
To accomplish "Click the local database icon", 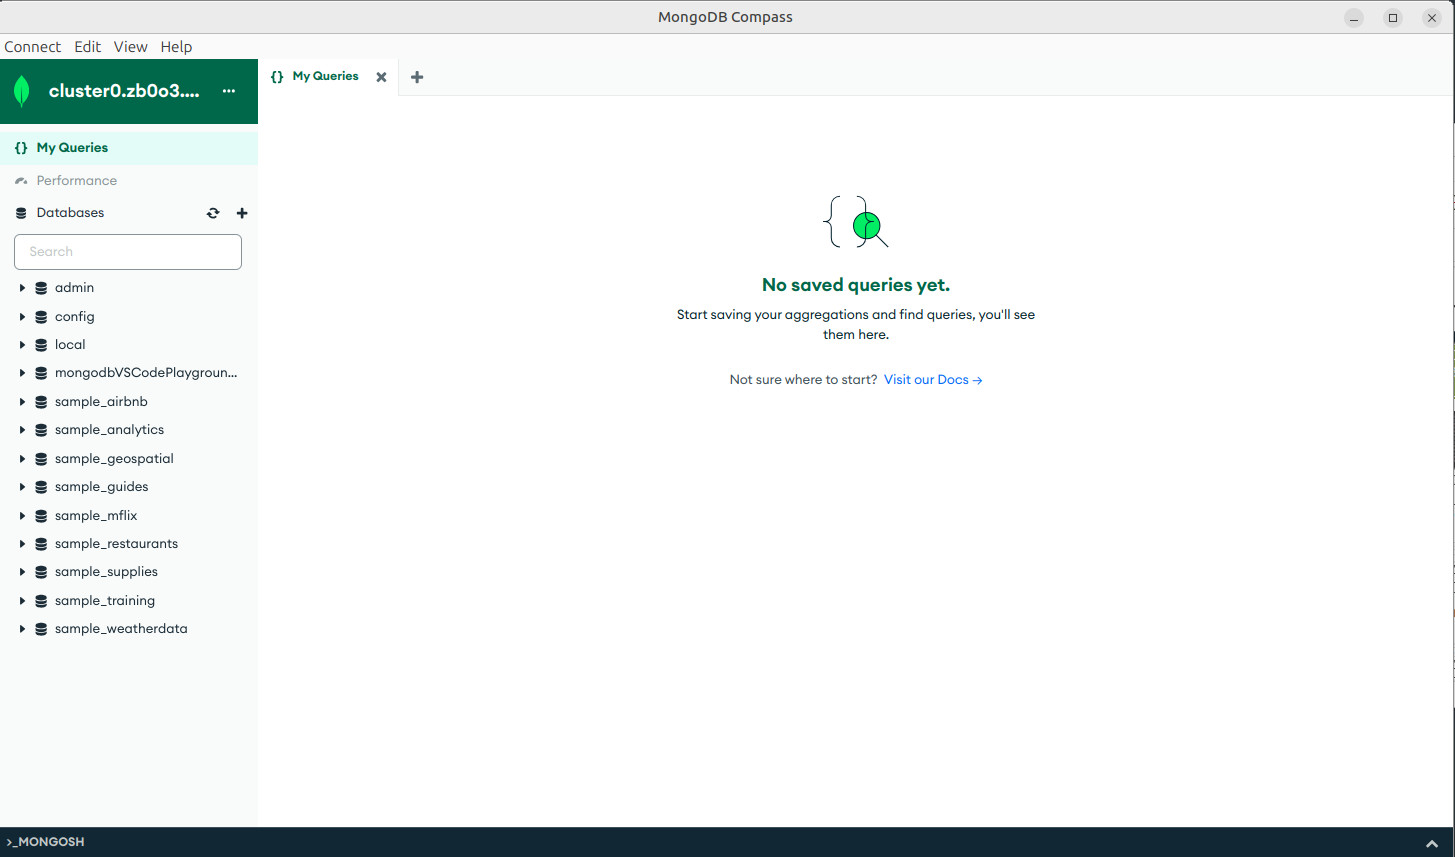I will coord(41,345).
